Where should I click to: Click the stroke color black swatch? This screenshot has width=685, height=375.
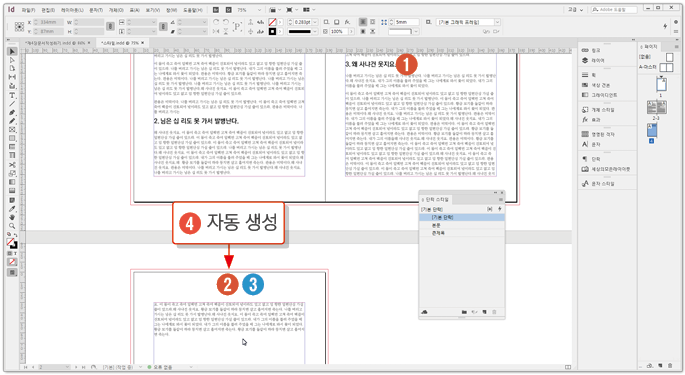pyautogui.click(x=272, y=31)
